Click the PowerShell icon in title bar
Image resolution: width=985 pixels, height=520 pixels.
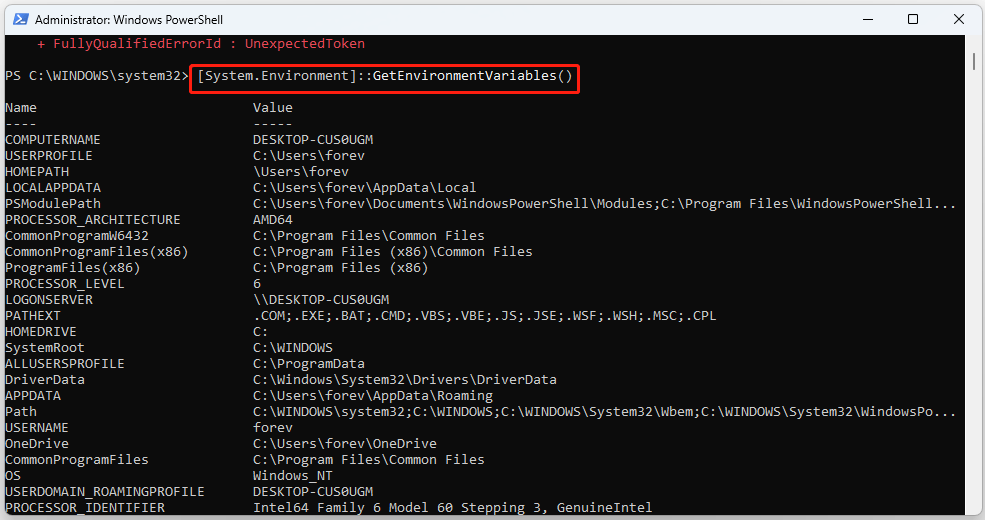click(x=21, y=19)
